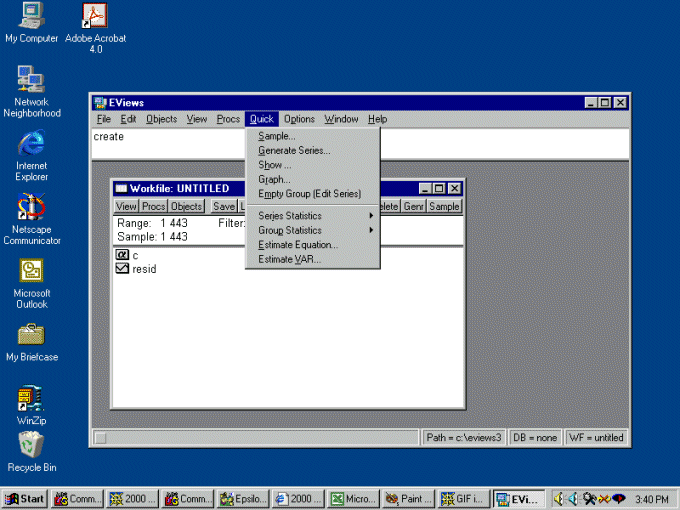
Task: Open the Adobe Acrobat 4.0 shortcut
Action: tap(95, 16)
